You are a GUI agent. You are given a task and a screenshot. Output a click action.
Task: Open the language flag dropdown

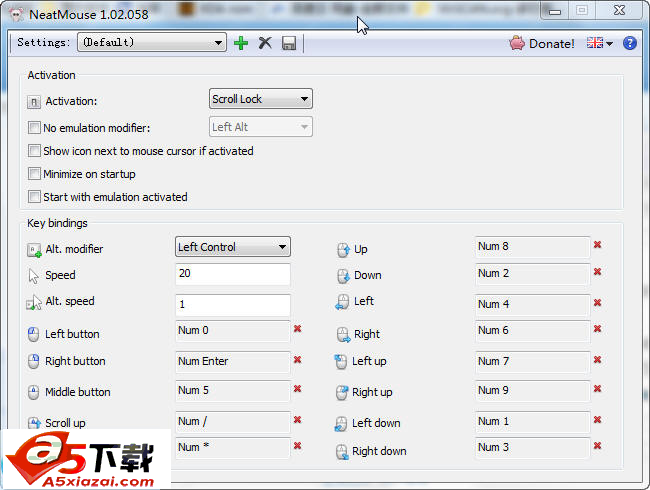[599, 43]
